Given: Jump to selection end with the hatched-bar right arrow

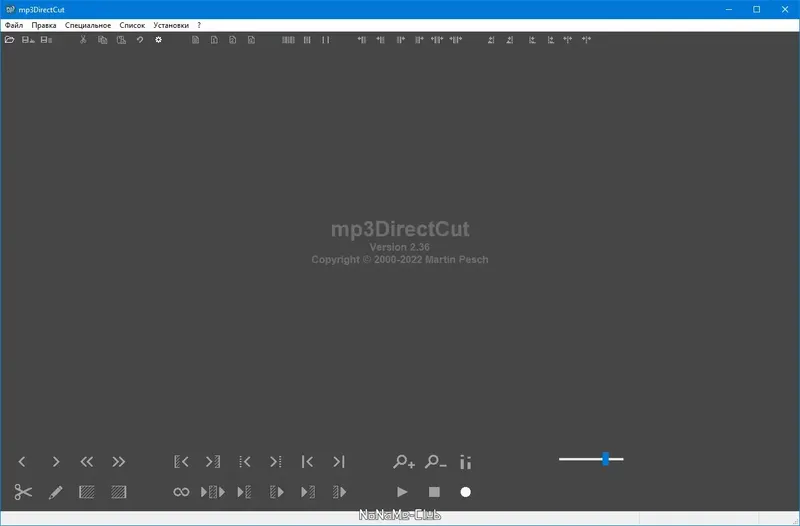Looking at the screenshot, I should coord(213,462).
